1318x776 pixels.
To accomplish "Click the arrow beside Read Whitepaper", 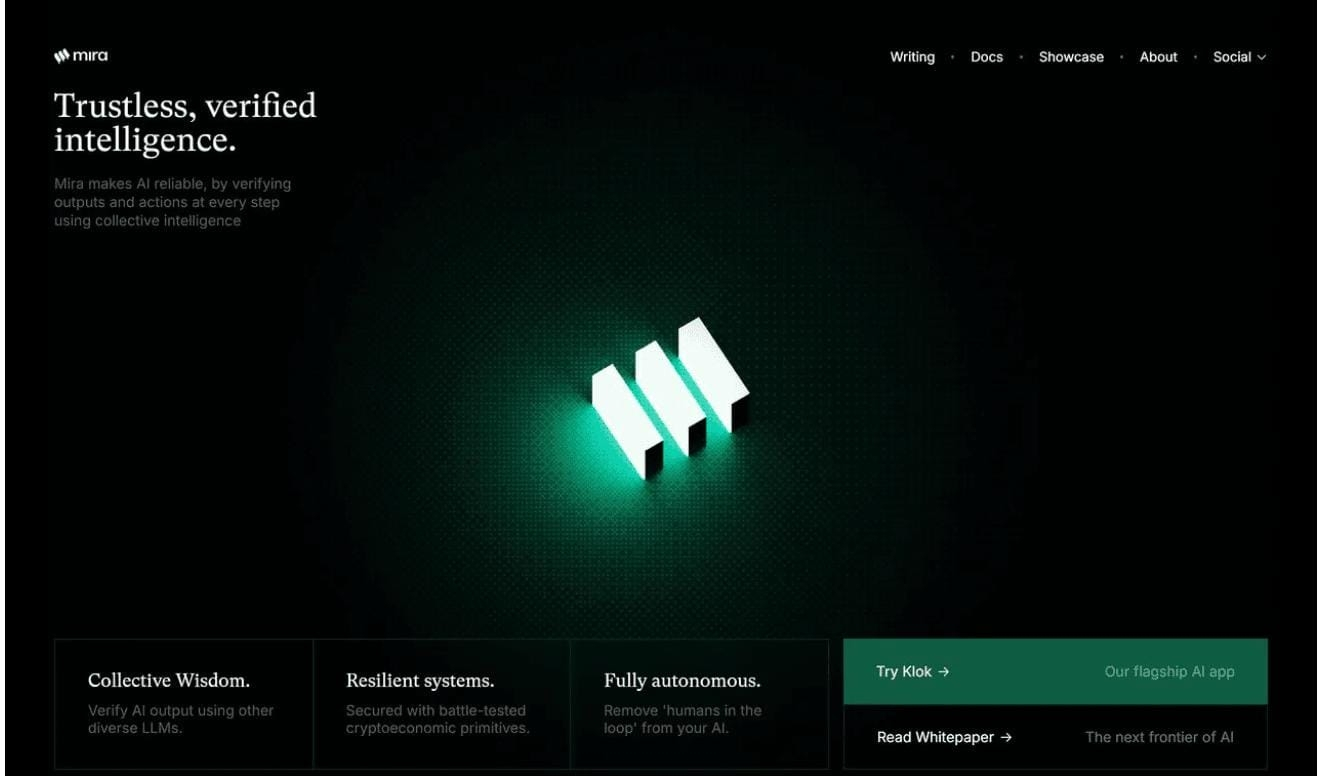I will [1006, 737].
